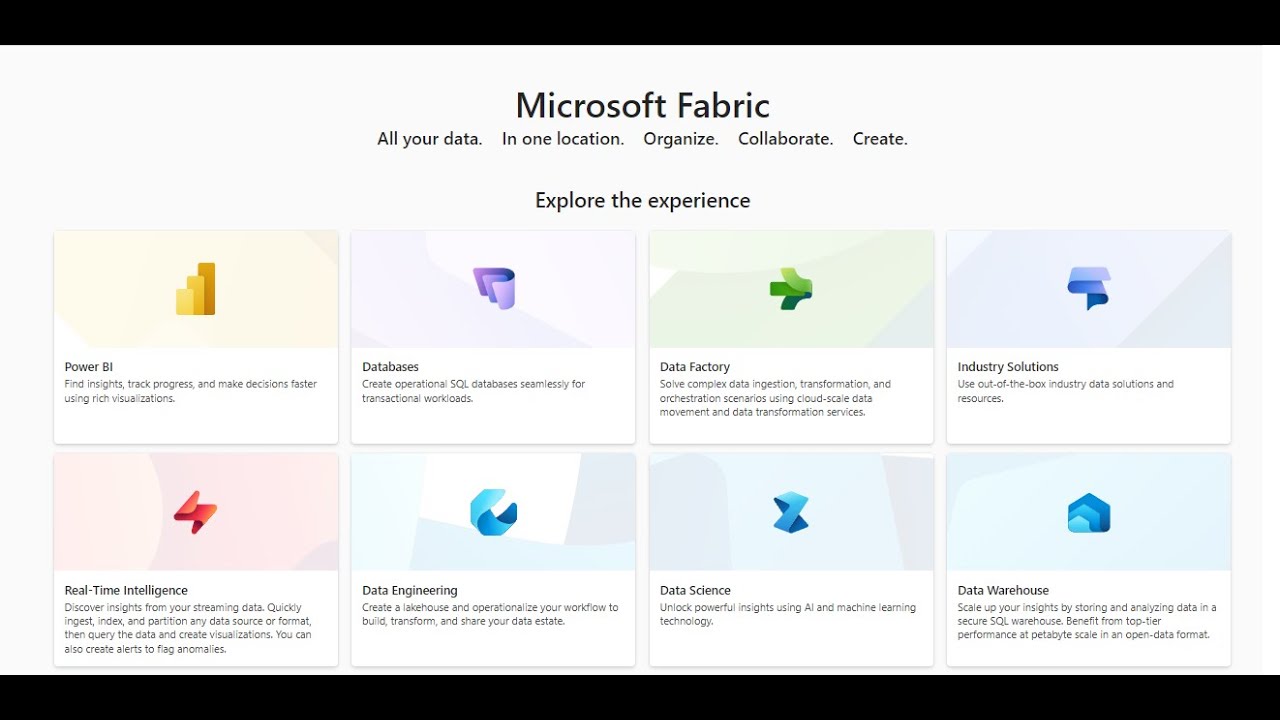Click 'Discover insights from your streaming data' text
The height and width of the screenshot is (720, 1280).
point(188,628)
